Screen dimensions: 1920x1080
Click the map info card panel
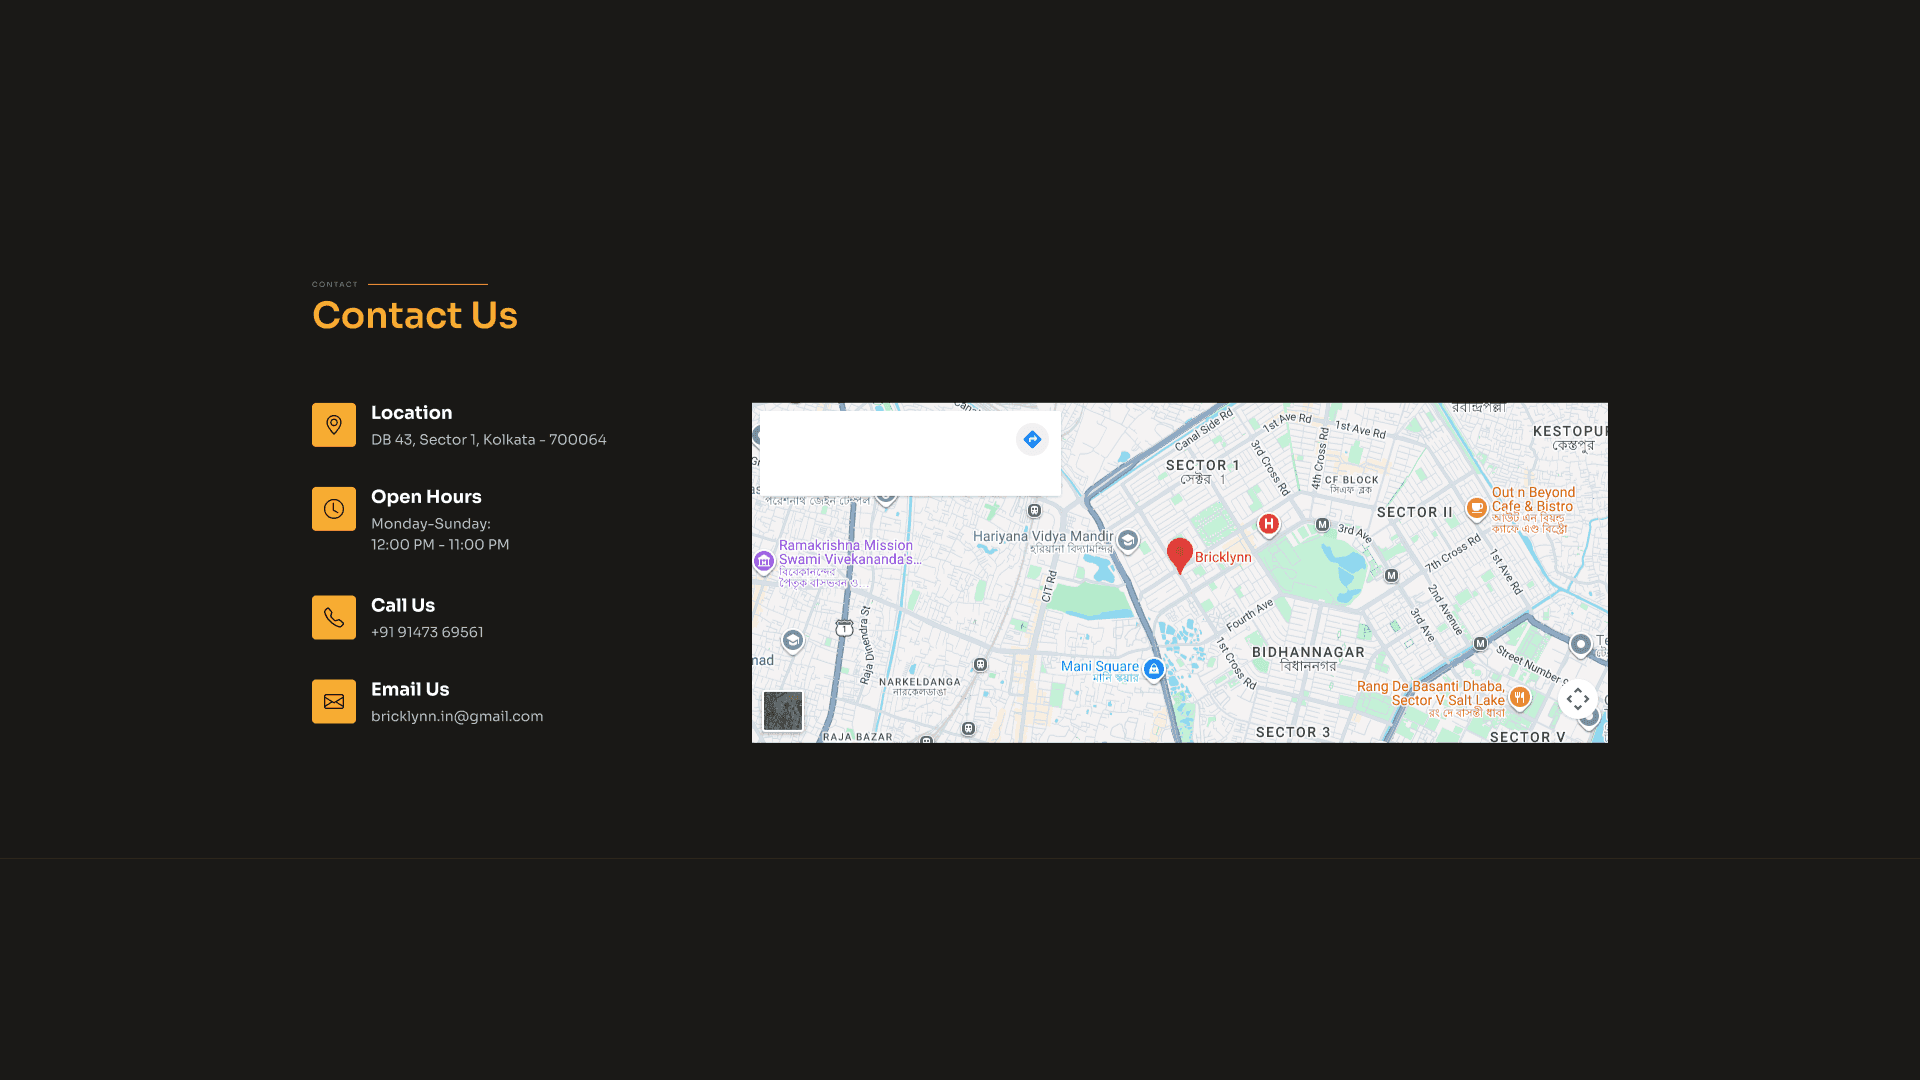click(910, 453)
